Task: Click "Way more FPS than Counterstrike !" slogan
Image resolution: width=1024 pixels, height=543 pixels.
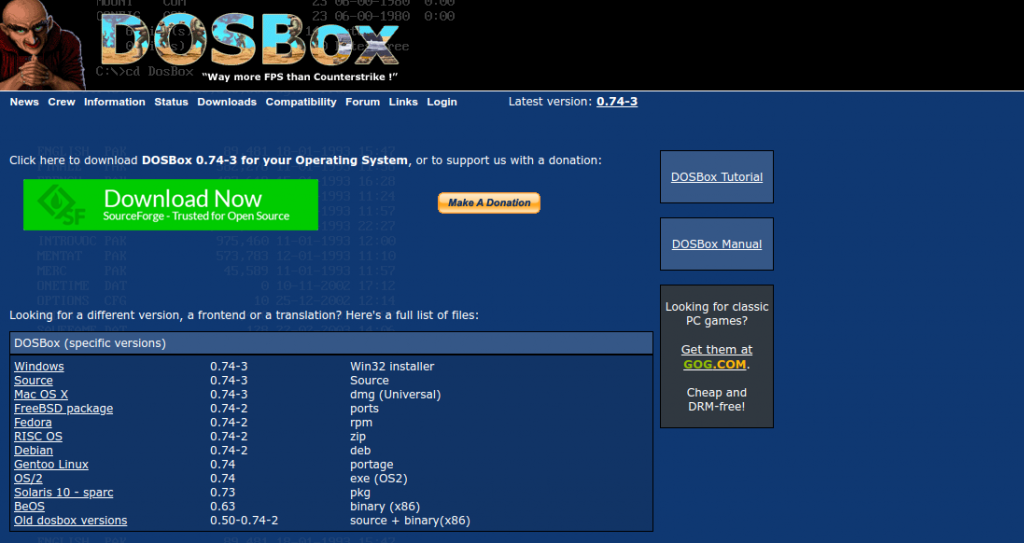Action: tap(300, 76)
